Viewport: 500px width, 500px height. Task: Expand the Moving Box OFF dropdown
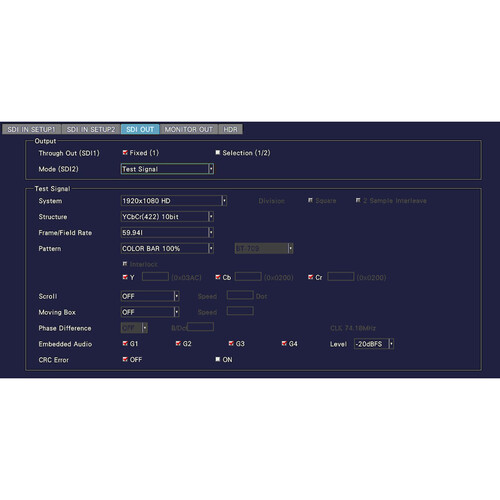(x=150, y=312)
